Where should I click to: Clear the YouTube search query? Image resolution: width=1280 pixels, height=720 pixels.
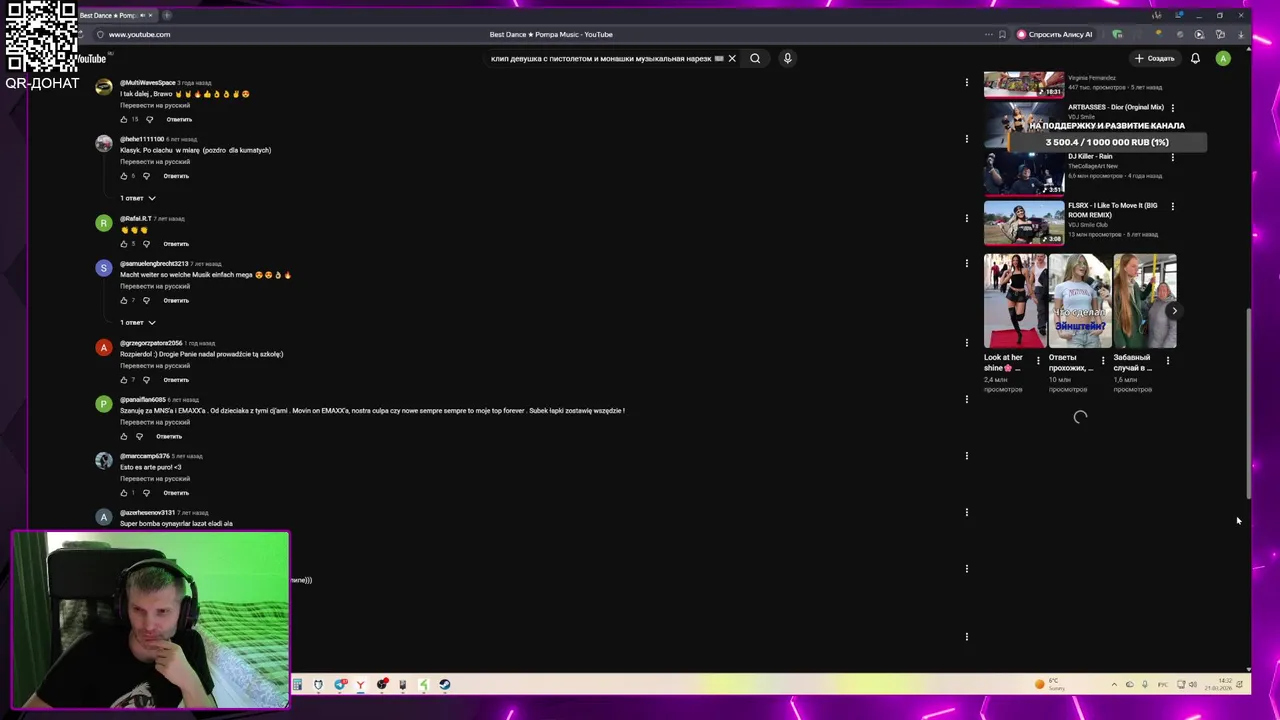tap(732, 58)
